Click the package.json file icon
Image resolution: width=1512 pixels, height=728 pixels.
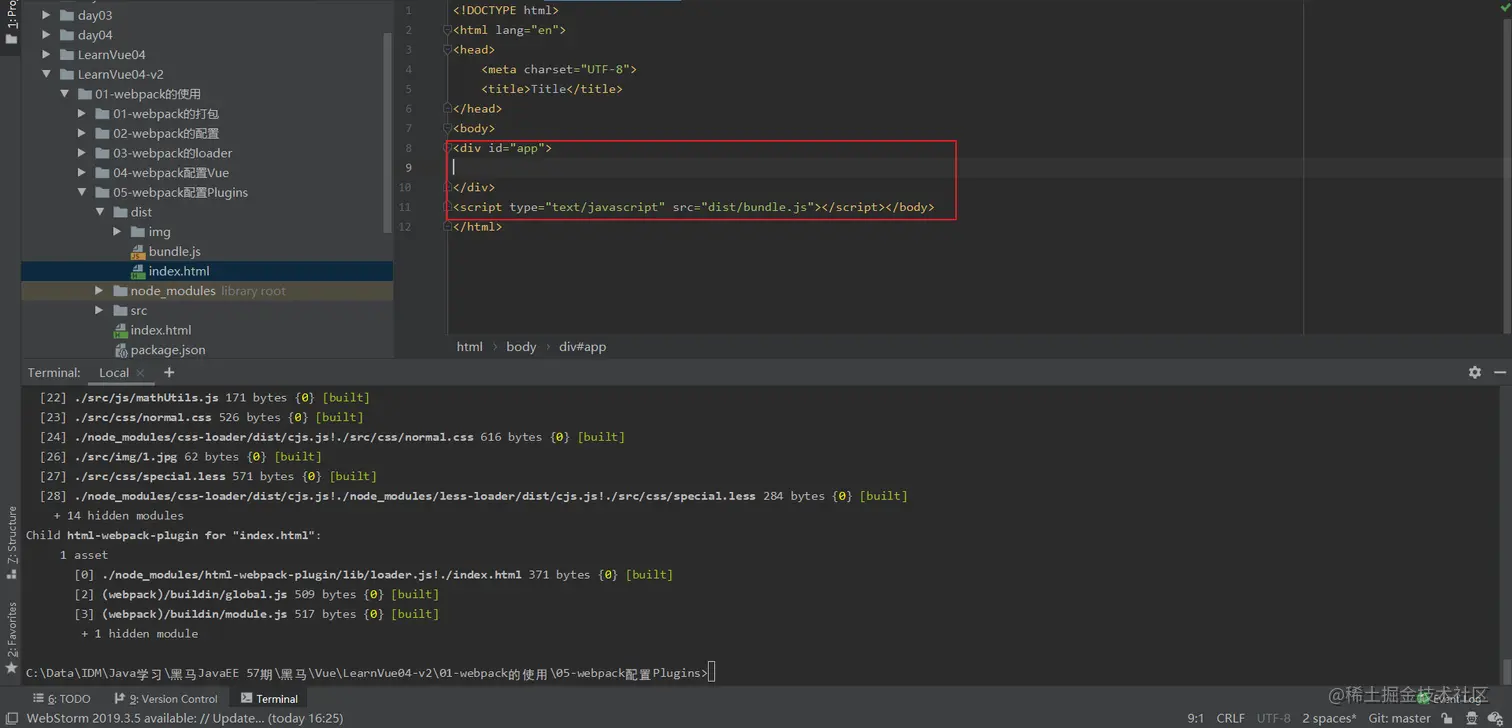tap(120, 350)
